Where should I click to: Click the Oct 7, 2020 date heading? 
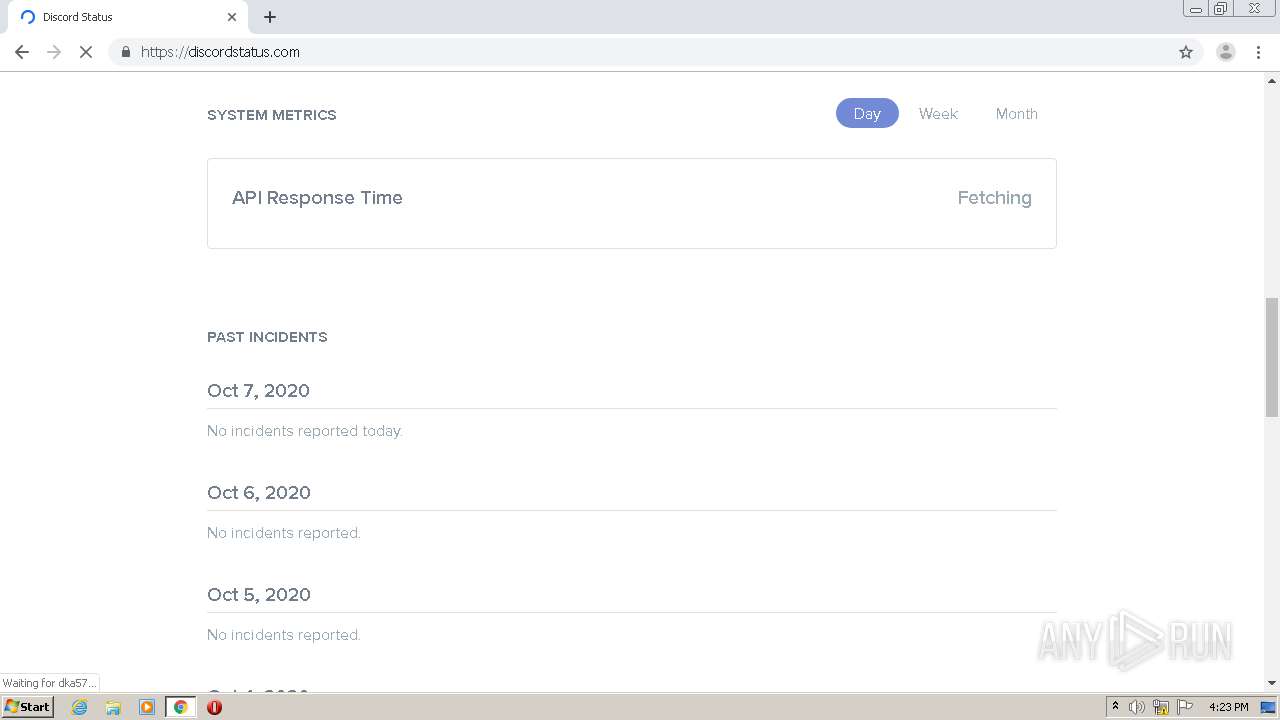258,391
